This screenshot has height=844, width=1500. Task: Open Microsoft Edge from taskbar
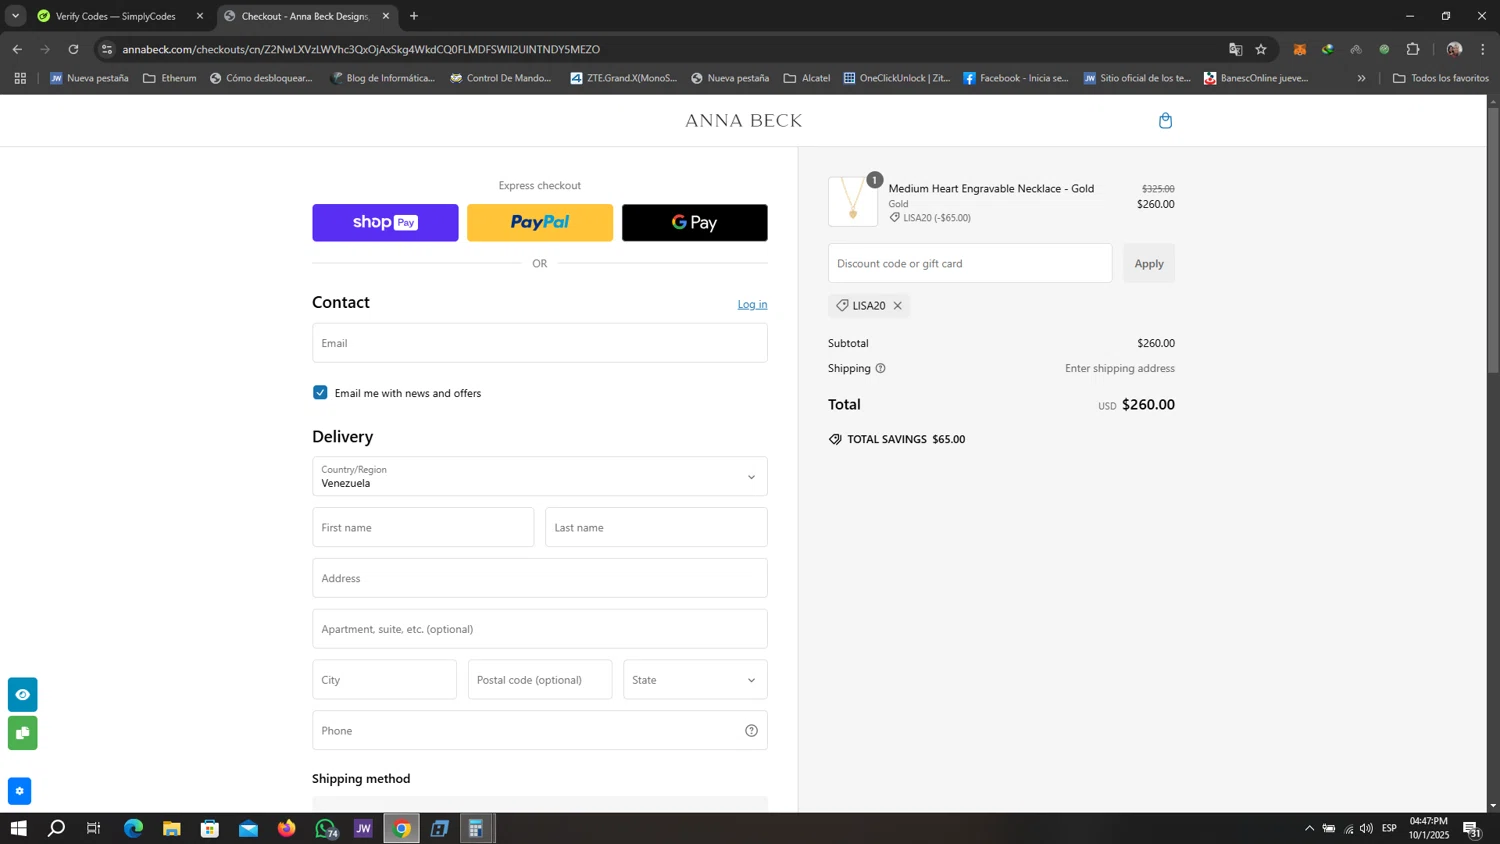(x=133, y=829)
